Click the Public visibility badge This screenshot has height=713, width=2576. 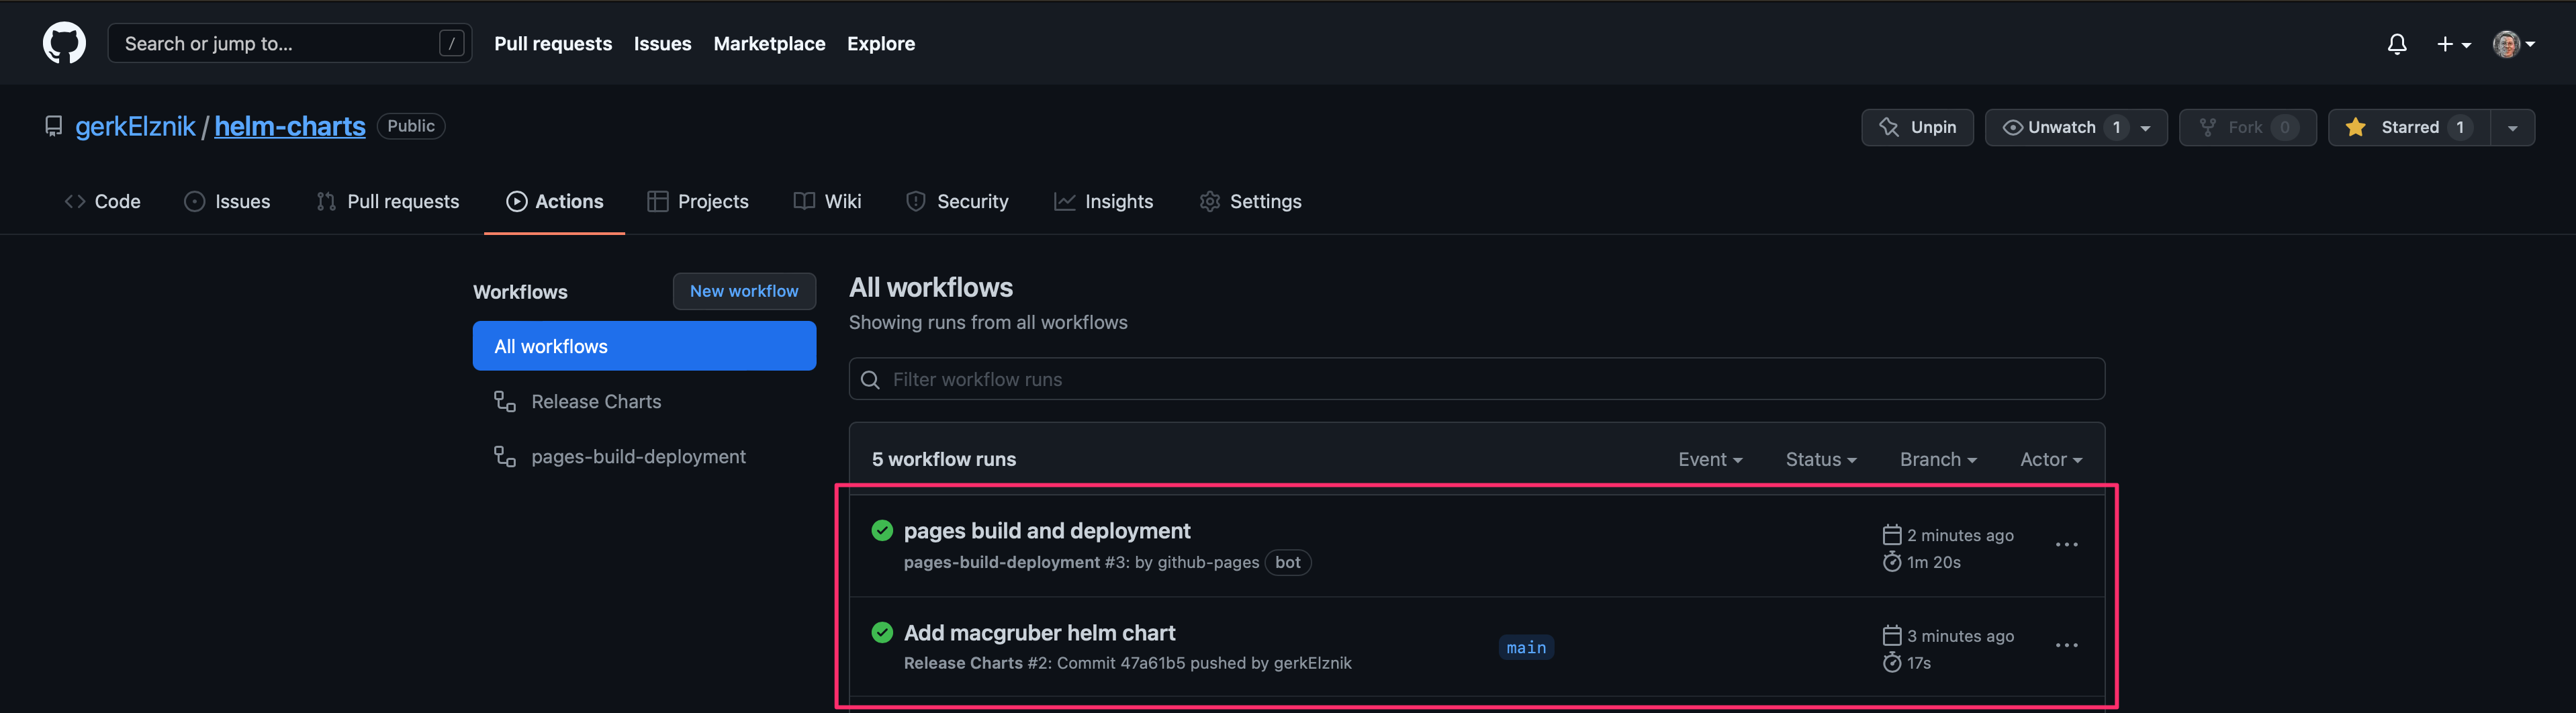coord(411,126)
